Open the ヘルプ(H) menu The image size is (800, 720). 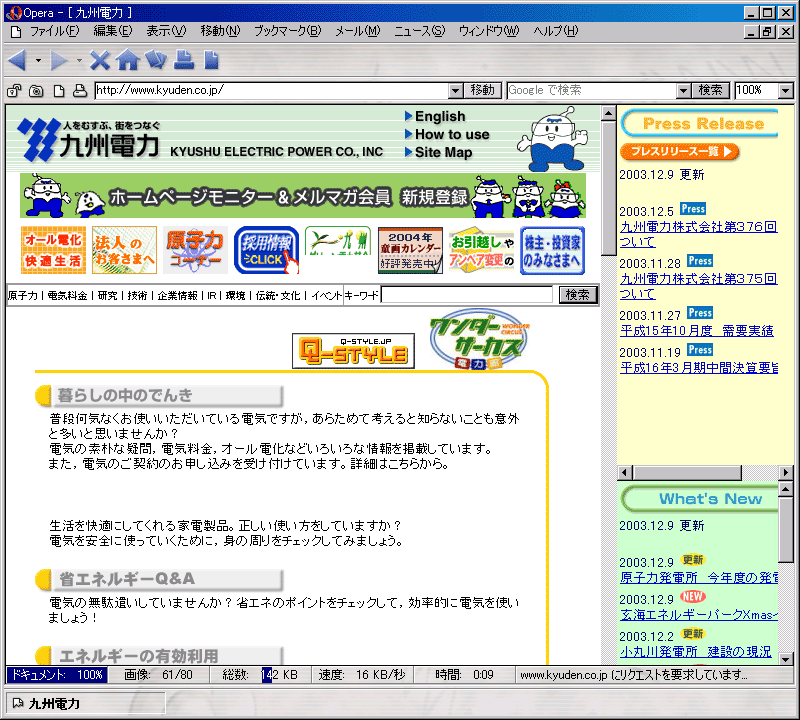(x=556, y=32)
